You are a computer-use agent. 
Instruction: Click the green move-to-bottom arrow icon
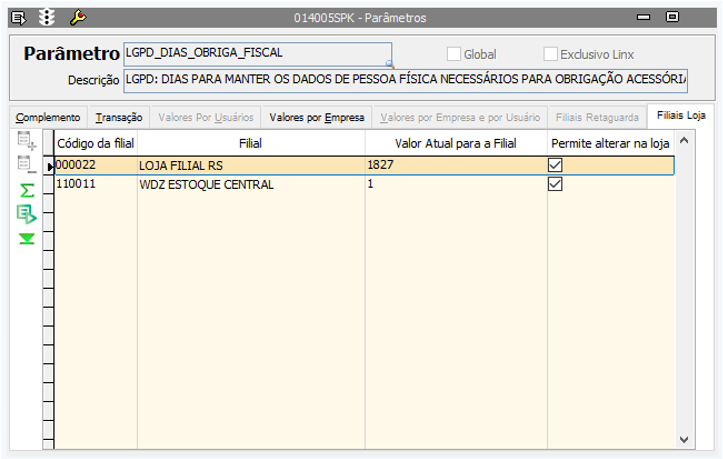pos(27,238)
